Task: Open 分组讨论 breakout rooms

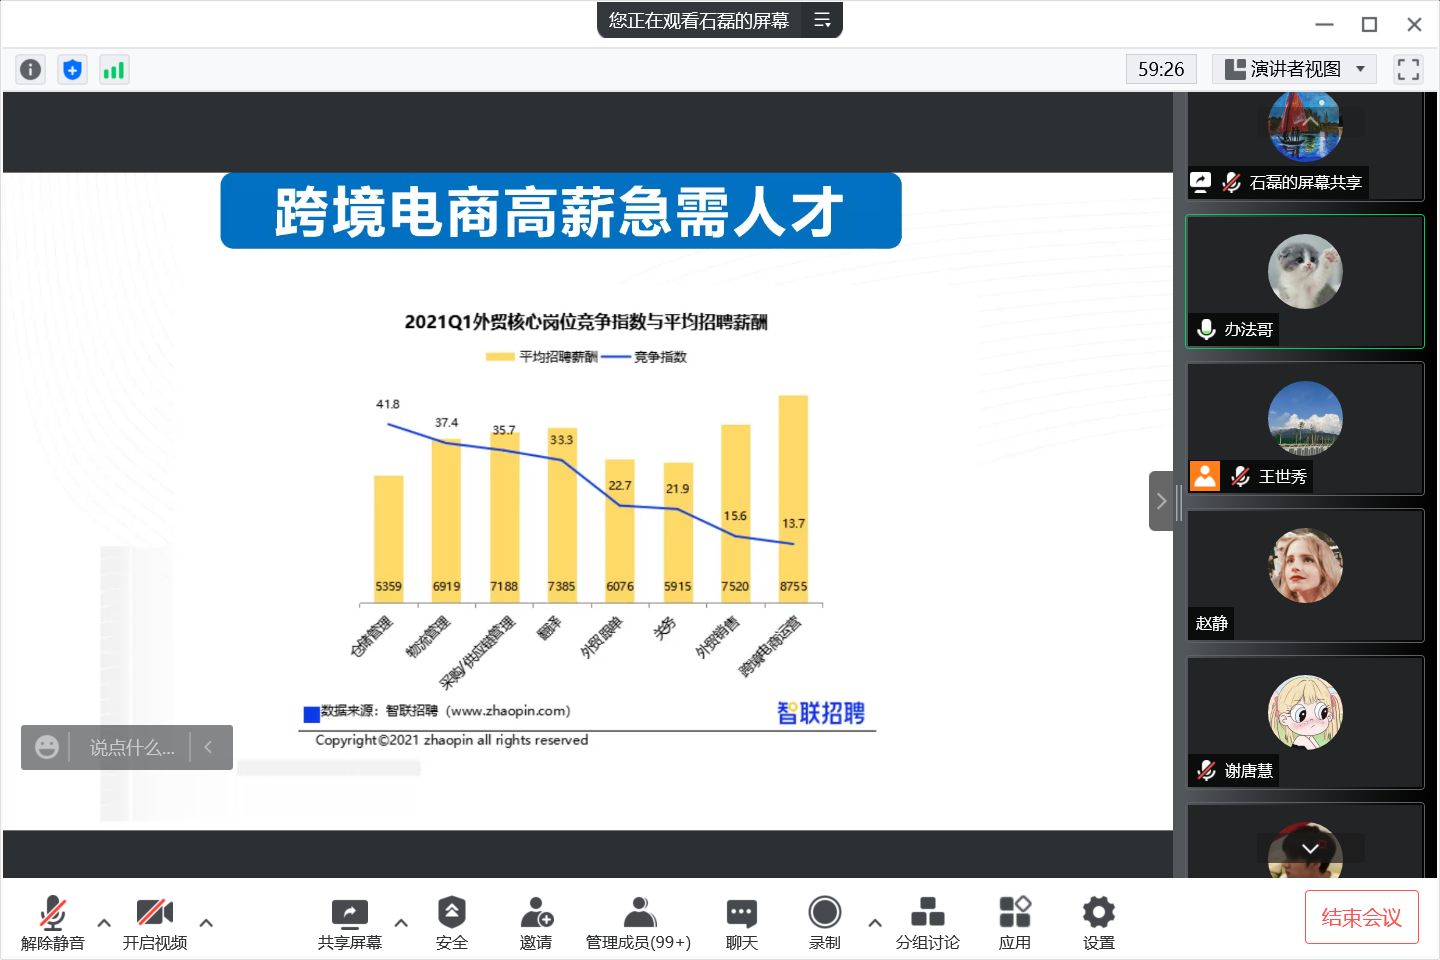Action: click(x=927, y=922)
